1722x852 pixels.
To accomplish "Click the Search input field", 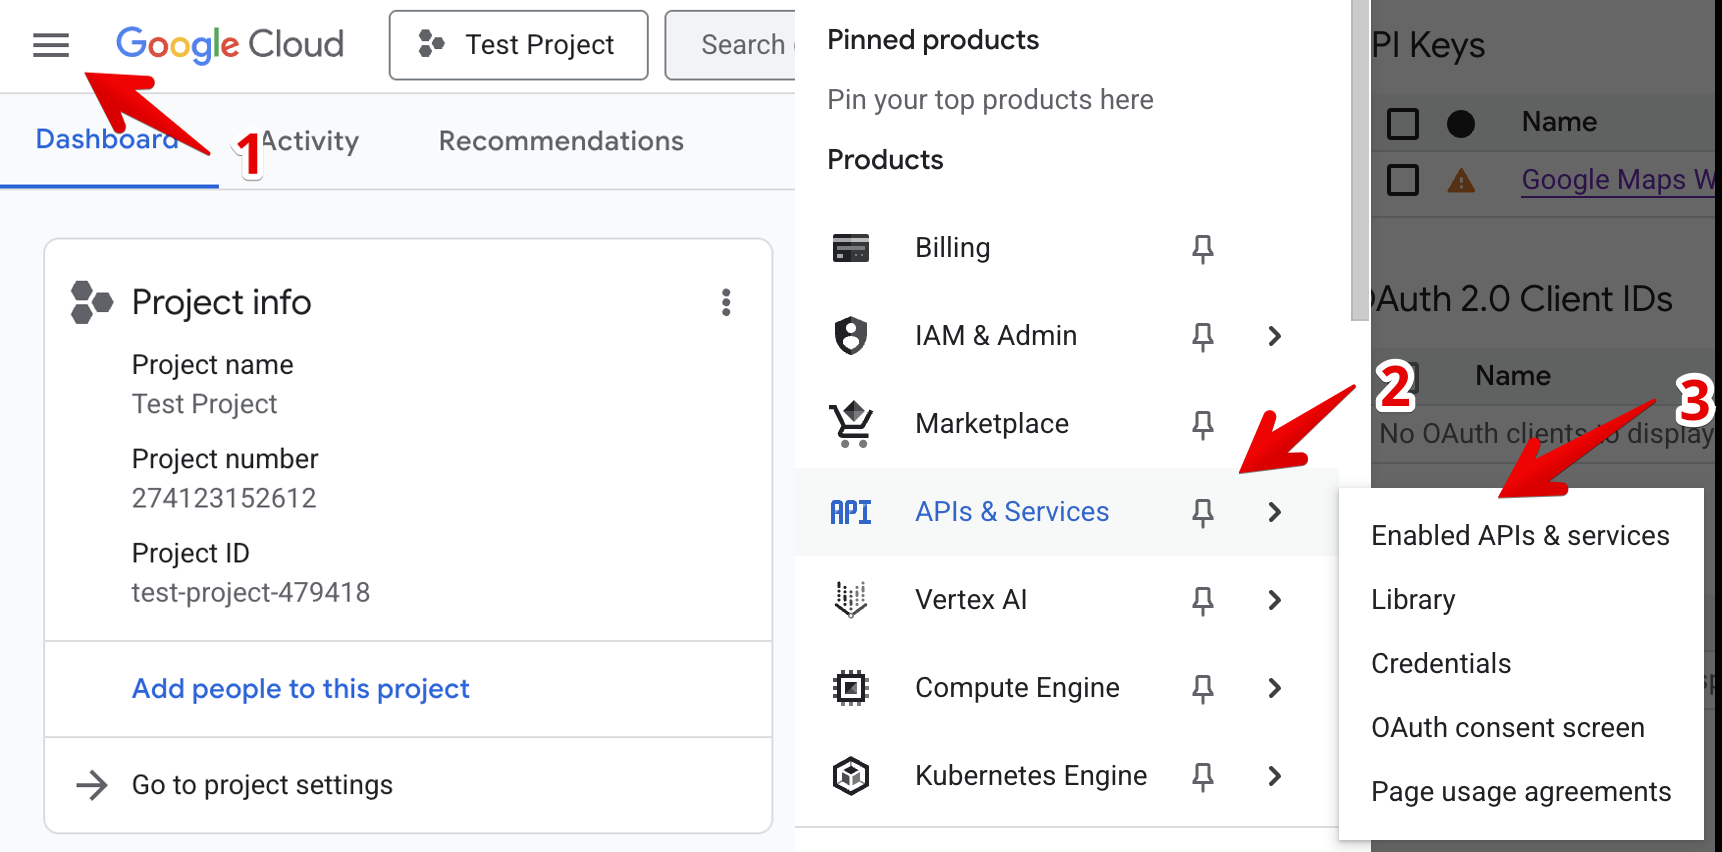I will (x=740, y=45).
